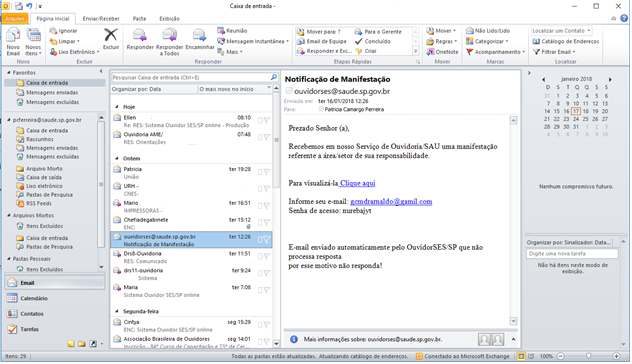Run the search magnifier in Pesquisar box
632x364 pixels.
(x=274, y=77)
